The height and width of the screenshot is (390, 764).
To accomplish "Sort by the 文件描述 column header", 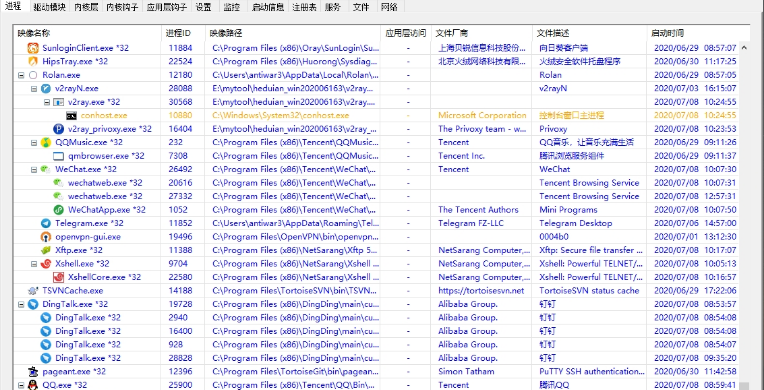I will (x=590, y=33).
